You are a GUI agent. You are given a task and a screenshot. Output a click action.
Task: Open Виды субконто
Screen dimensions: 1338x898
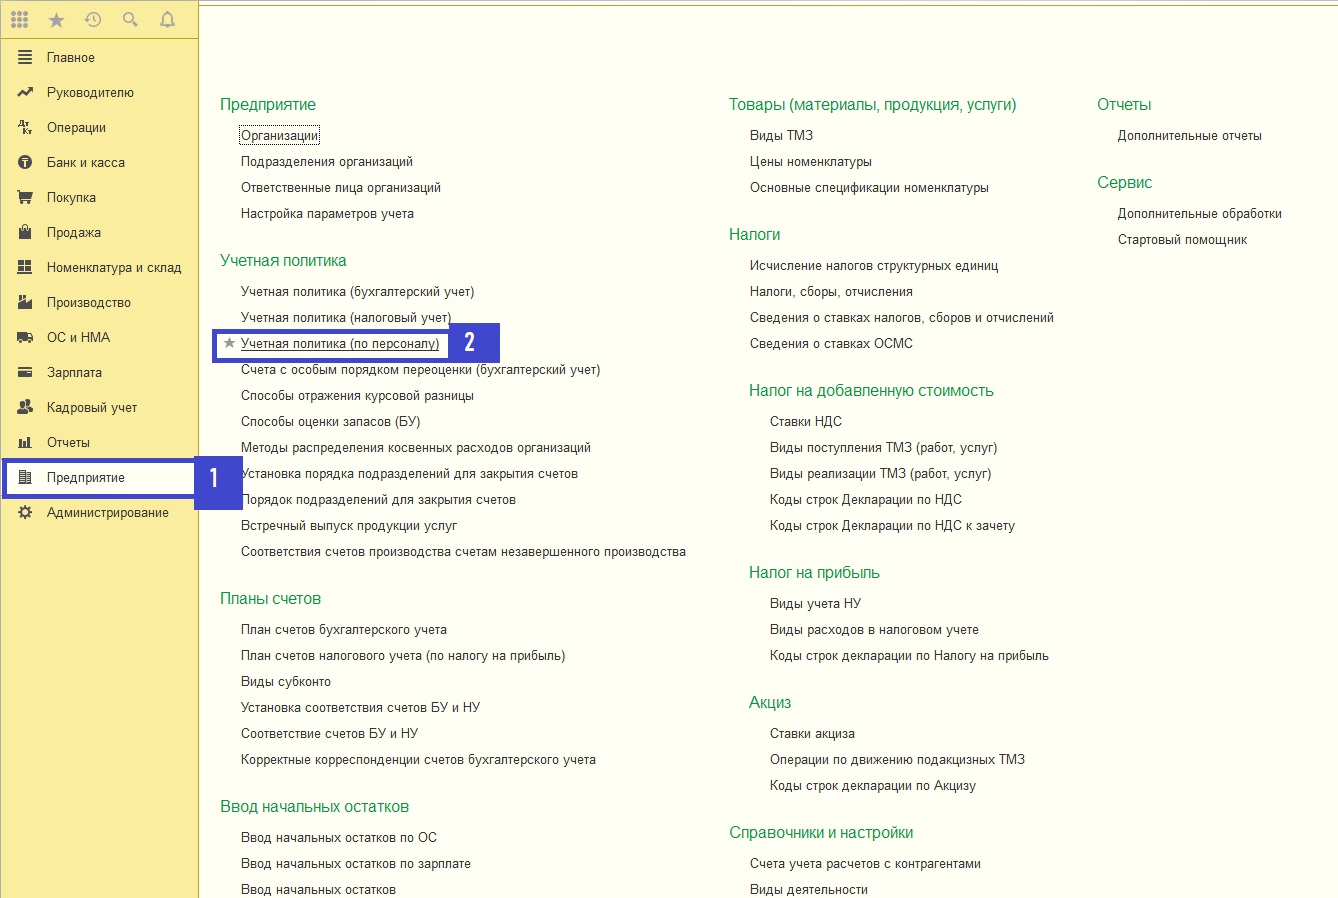[286, 681]
